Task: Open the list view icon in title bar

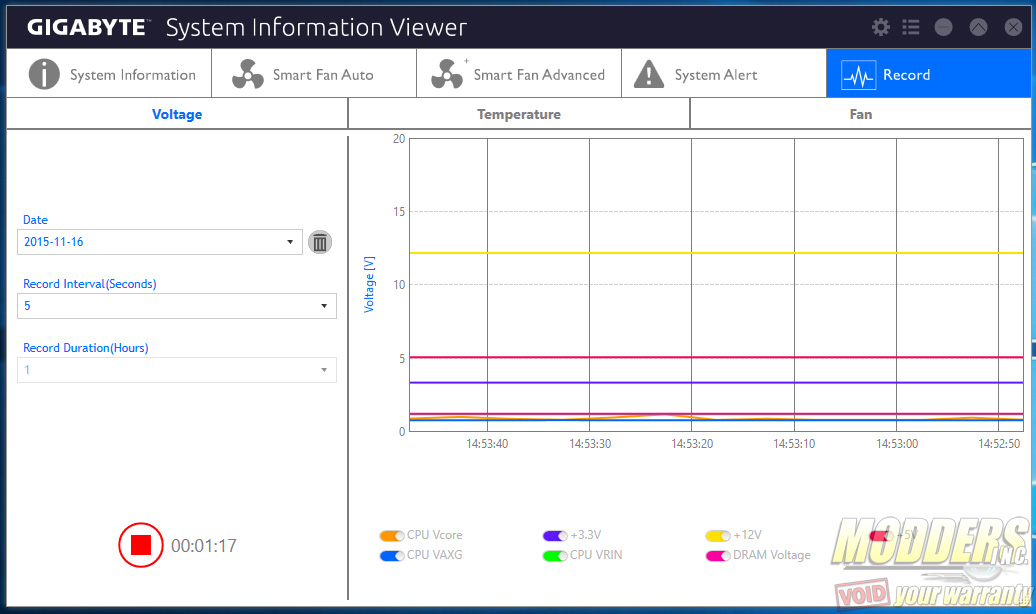Action: [x=910, y=27]
